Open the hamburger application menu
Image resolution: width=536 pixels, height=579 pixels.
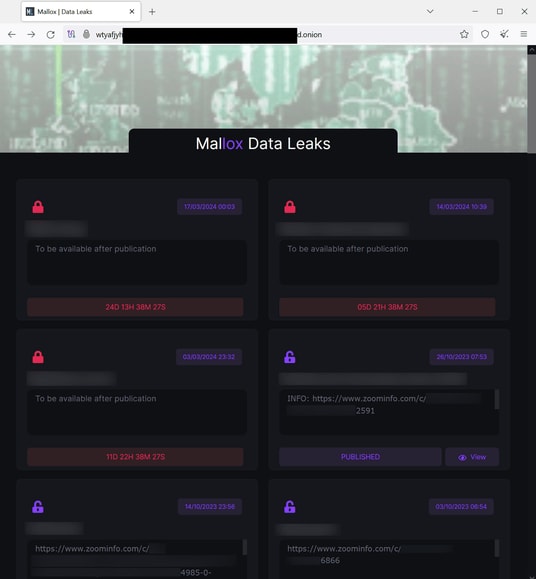point(524,34)
